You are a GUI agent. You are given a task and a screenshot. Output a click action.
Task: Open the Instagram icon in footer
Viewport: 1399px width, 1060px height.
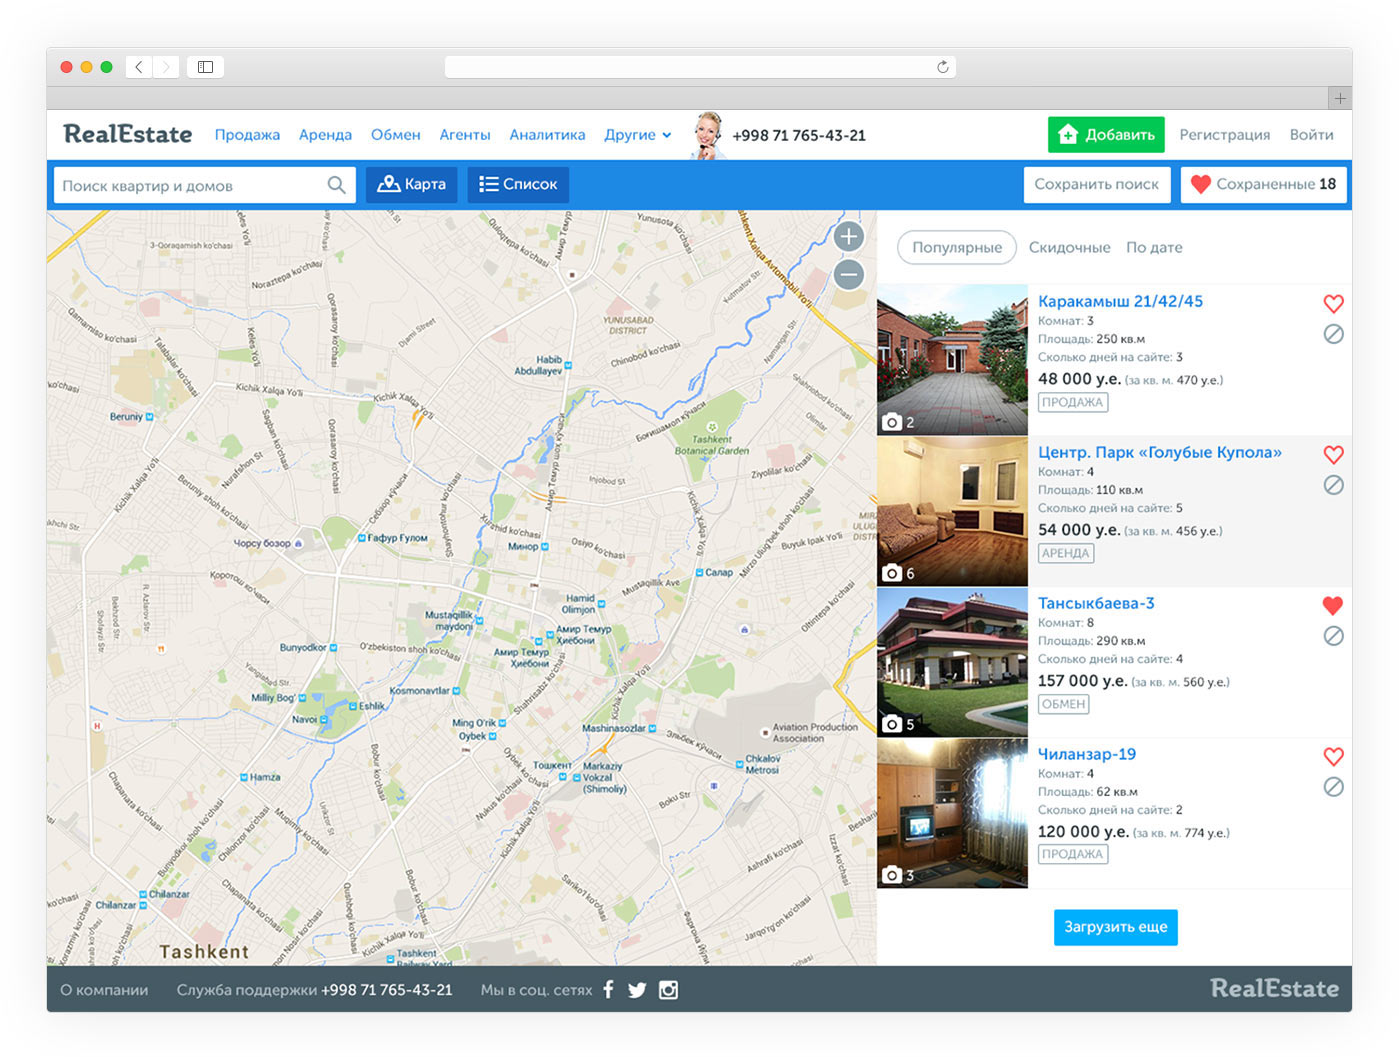(669, 990)
